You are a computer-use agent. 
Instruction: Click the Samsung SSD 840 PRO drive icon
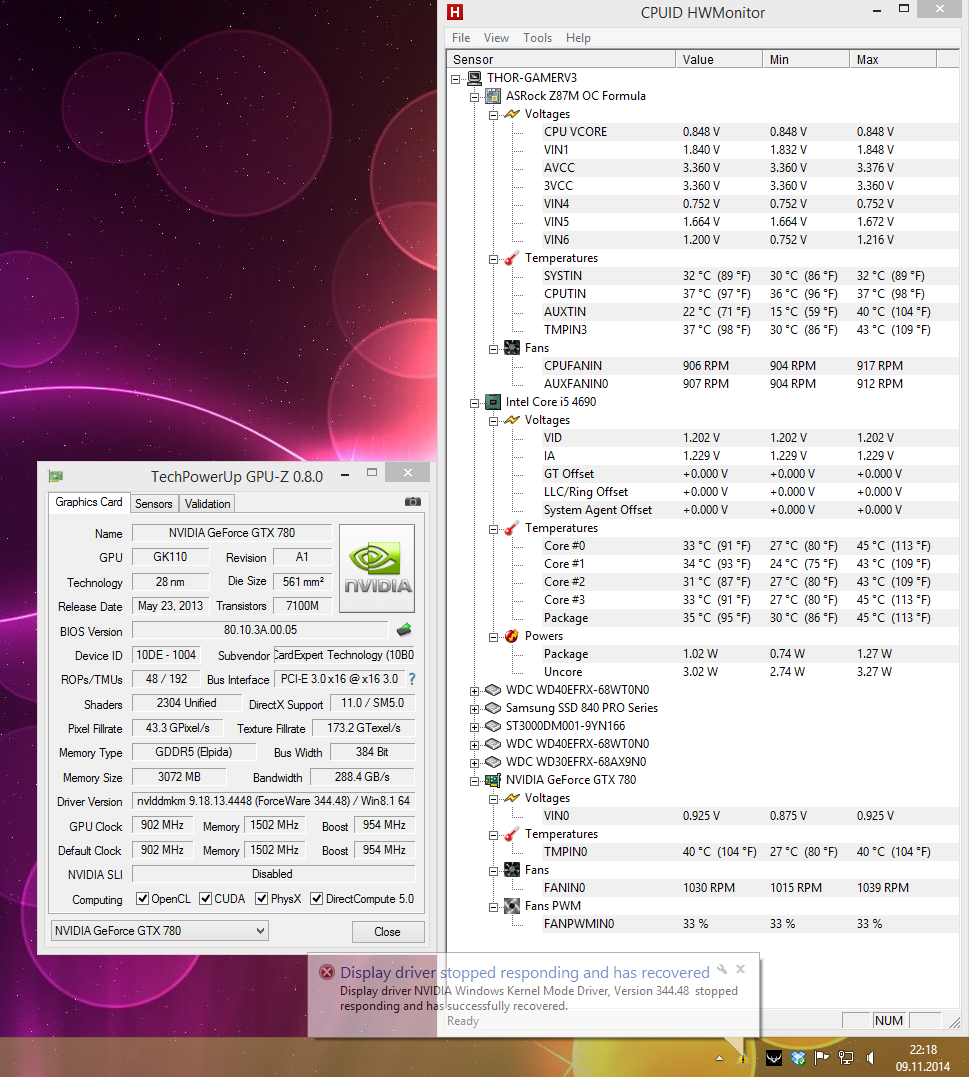pos(493,707)
